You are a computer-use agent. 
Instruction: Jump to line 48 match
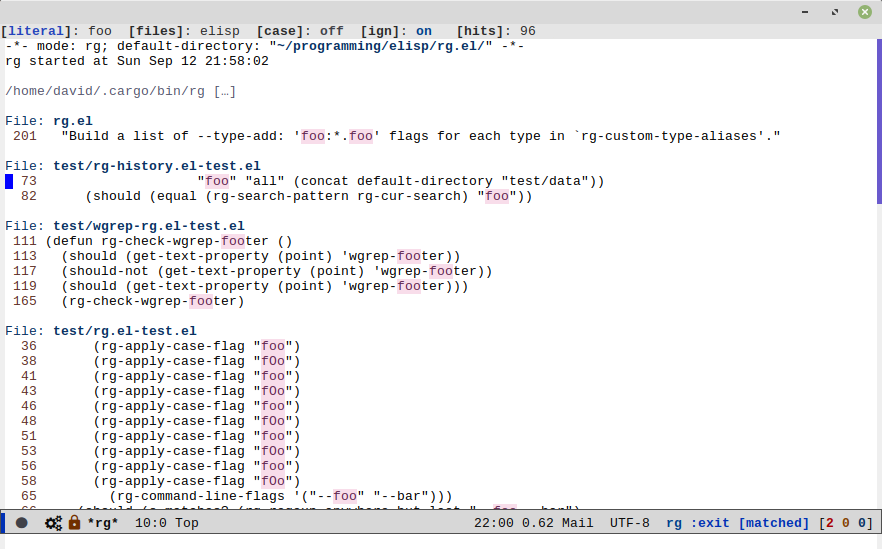[x=161, y=421]
